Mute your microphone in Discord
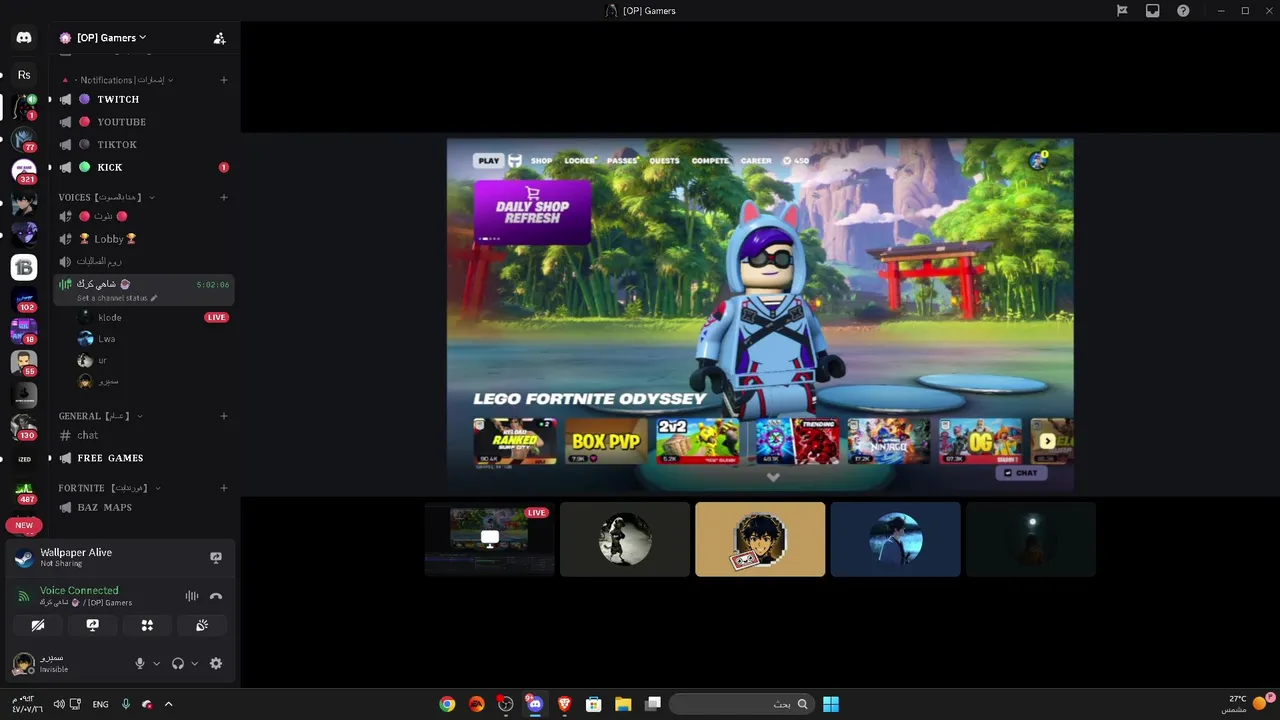 click(x=140, y=663)
